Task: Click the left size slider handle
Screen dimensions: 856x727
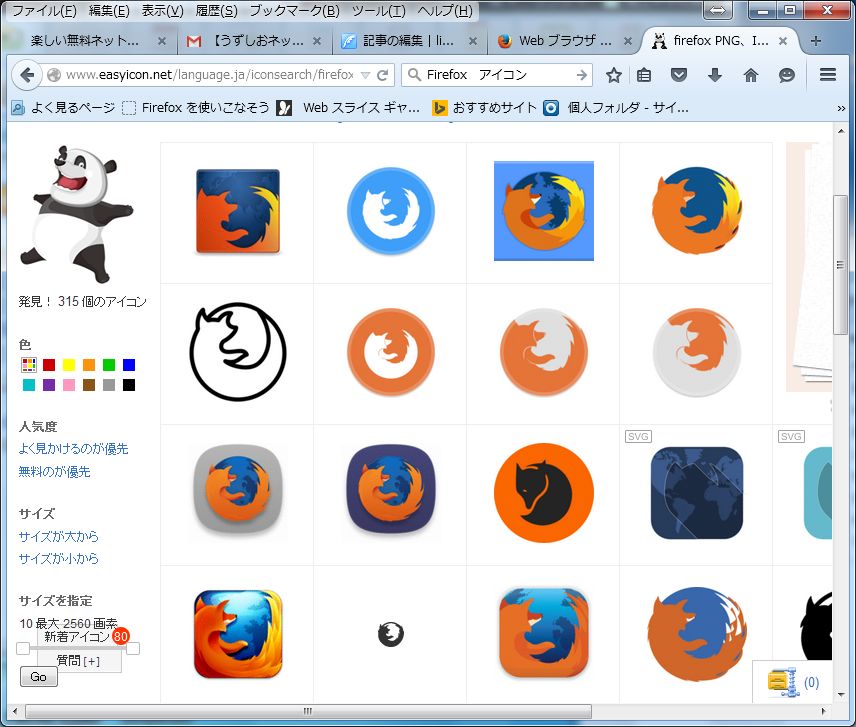Action: click(23, 648)
